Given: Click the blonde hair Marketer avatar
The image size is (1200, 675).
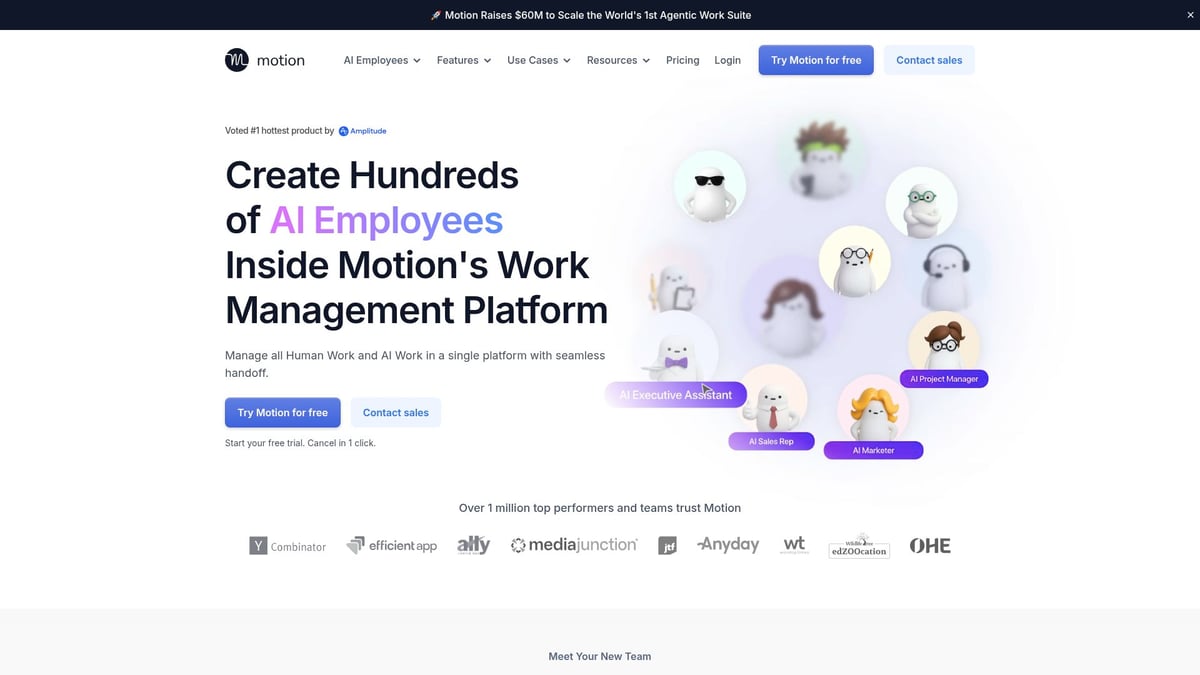Looking at the screenshot, I should [873, 410].
